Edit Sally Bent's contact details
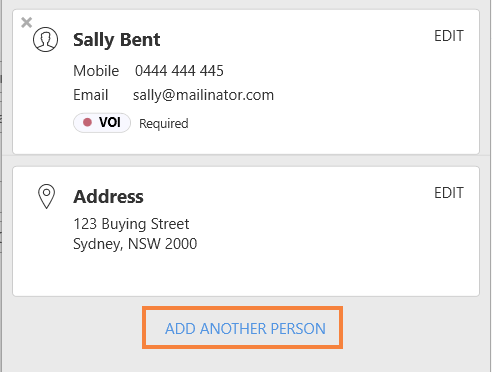 [449, 36]
